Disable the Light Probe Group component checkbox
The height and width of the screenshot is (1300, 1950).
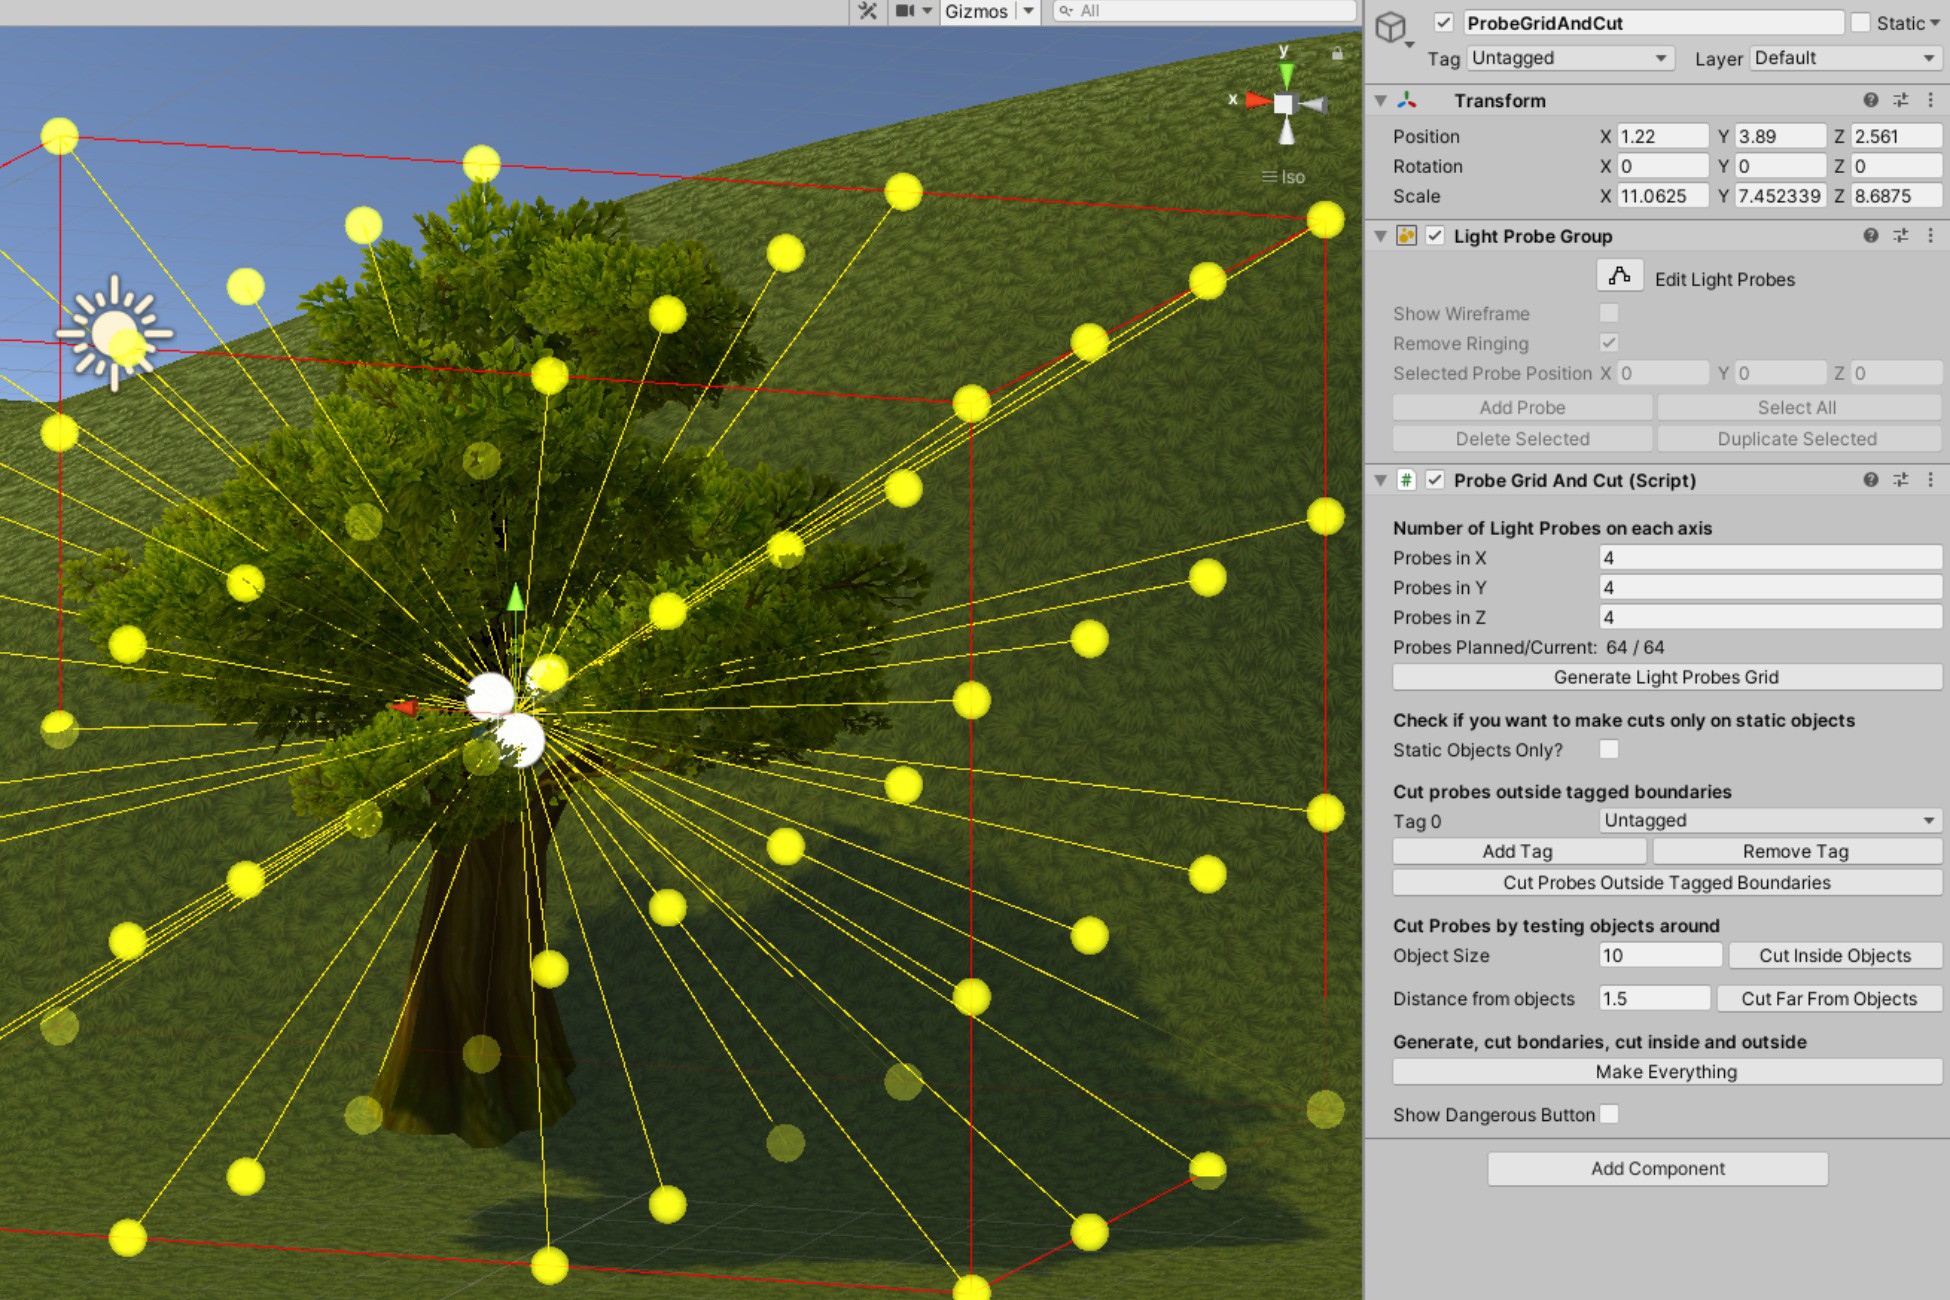pyautogui.click(x=1436, y=236)
